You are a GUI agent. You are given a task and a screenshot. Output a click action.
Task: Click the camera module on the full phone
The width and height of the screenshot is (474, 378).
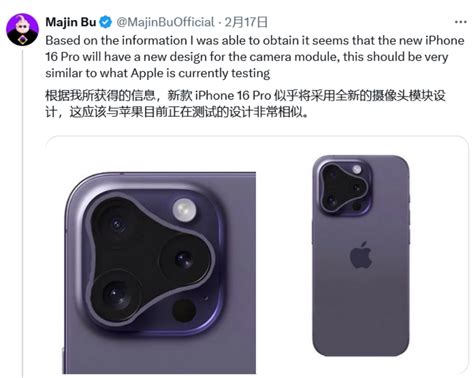click(x=344, y=187)
